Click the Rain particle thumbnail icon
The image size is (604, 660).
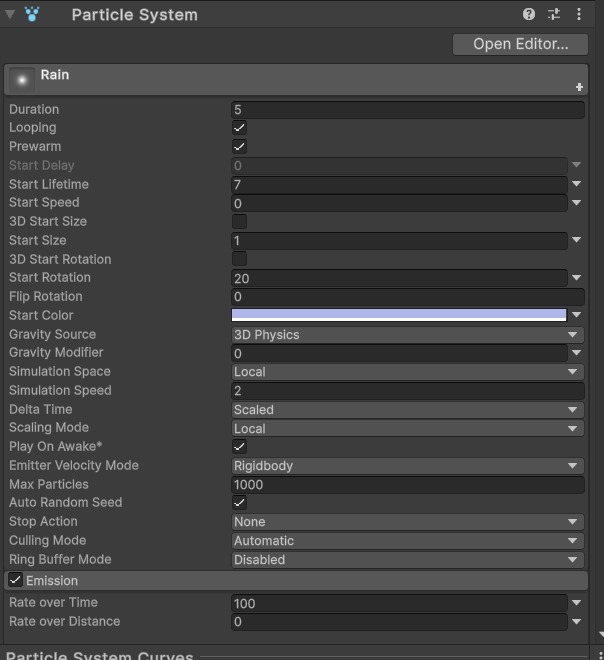(22, 80)
